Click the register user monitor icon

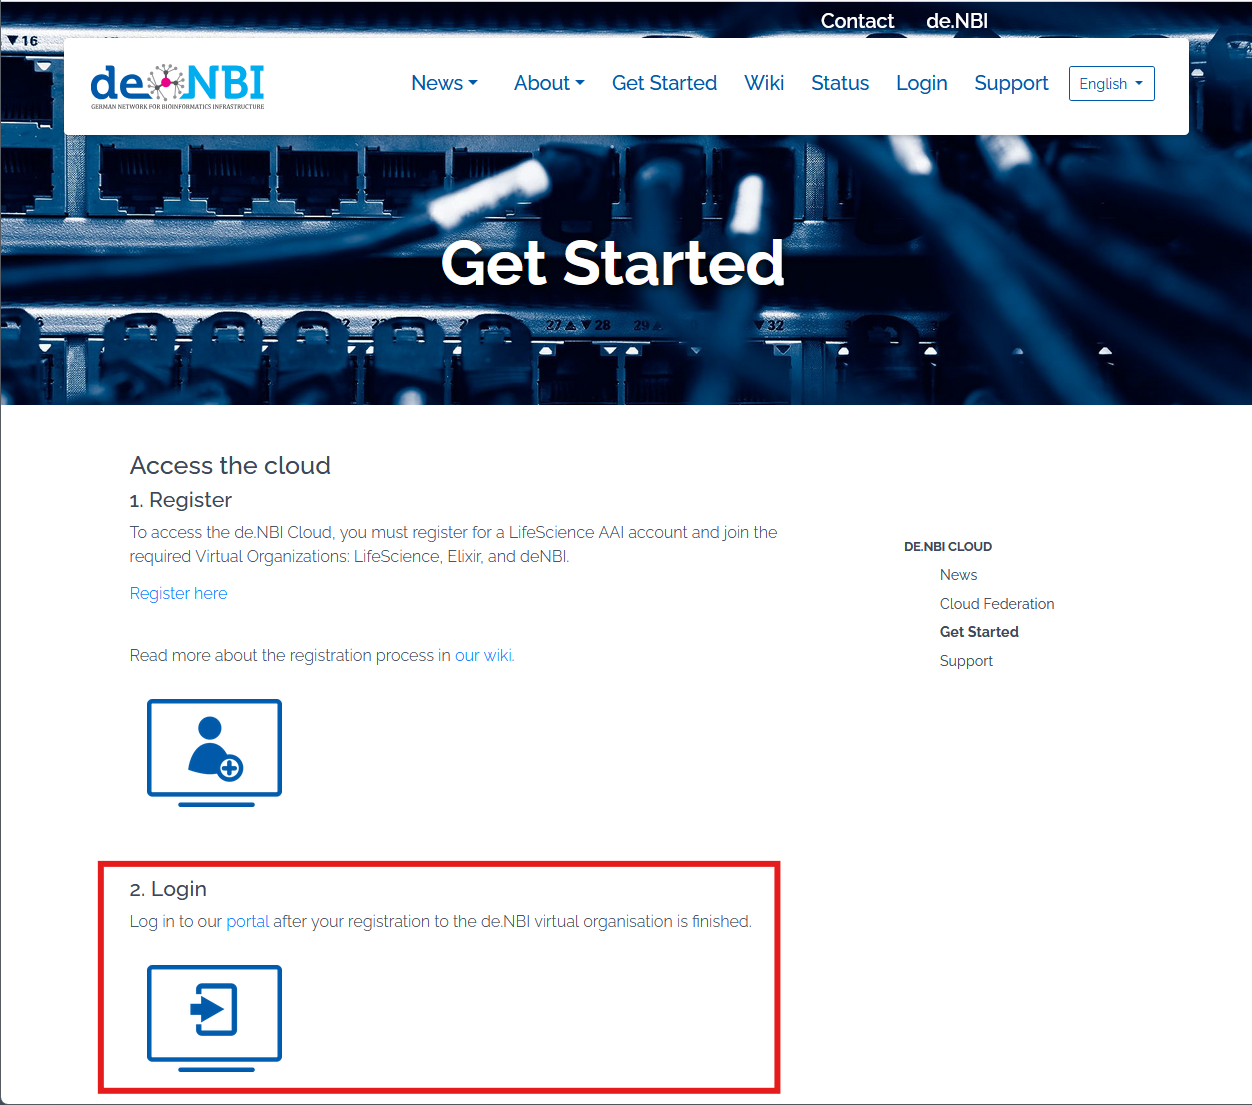pyautogui.click(x=214, y=753)
